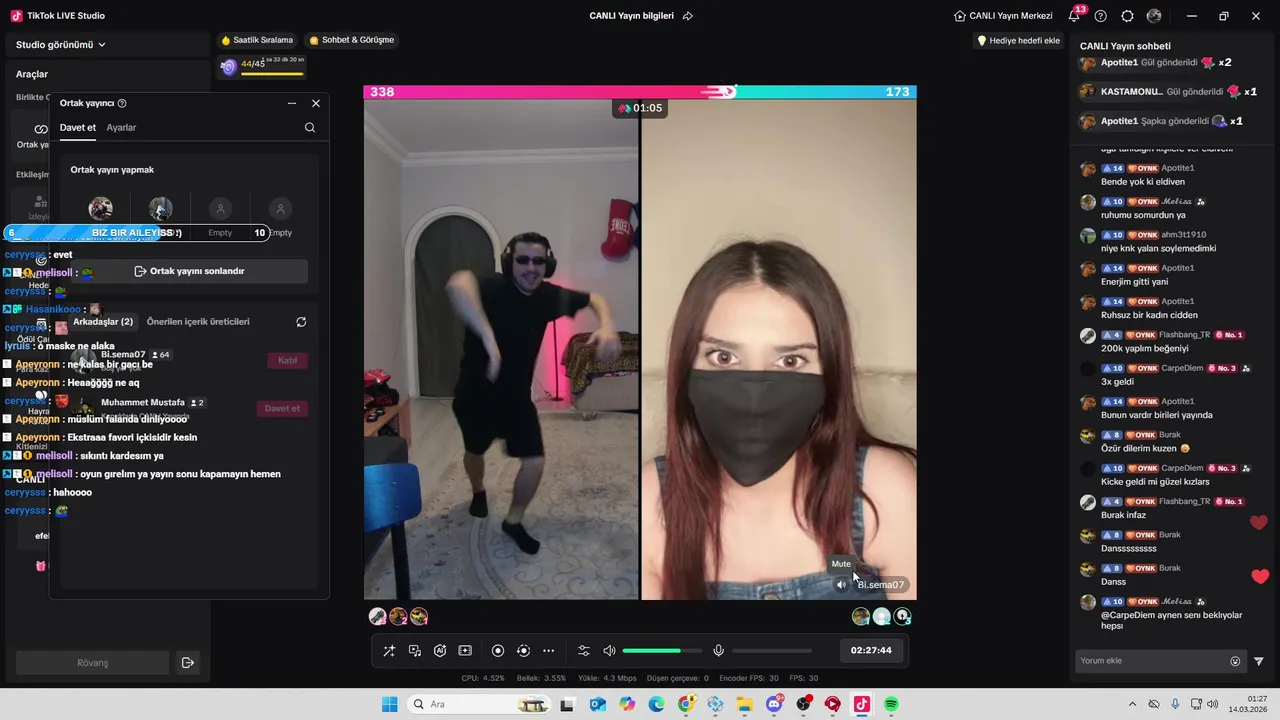The image size is (1280, 720).
Task: Switch to the Davet et tab
Action: tap(78, 128)
